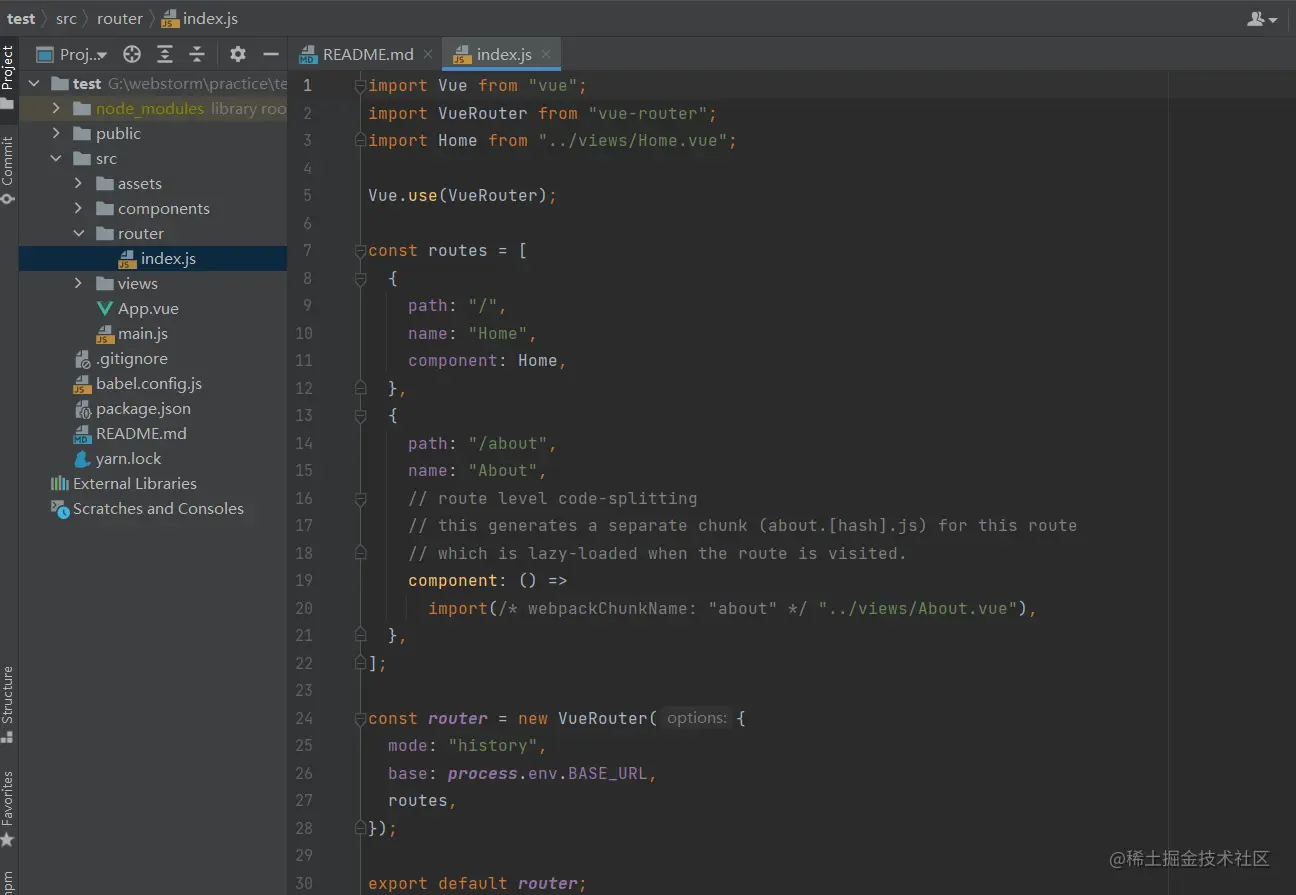Close the README.md editor tab
Viewport: 1296px width, 895px height.
click(x=428, y=54)
